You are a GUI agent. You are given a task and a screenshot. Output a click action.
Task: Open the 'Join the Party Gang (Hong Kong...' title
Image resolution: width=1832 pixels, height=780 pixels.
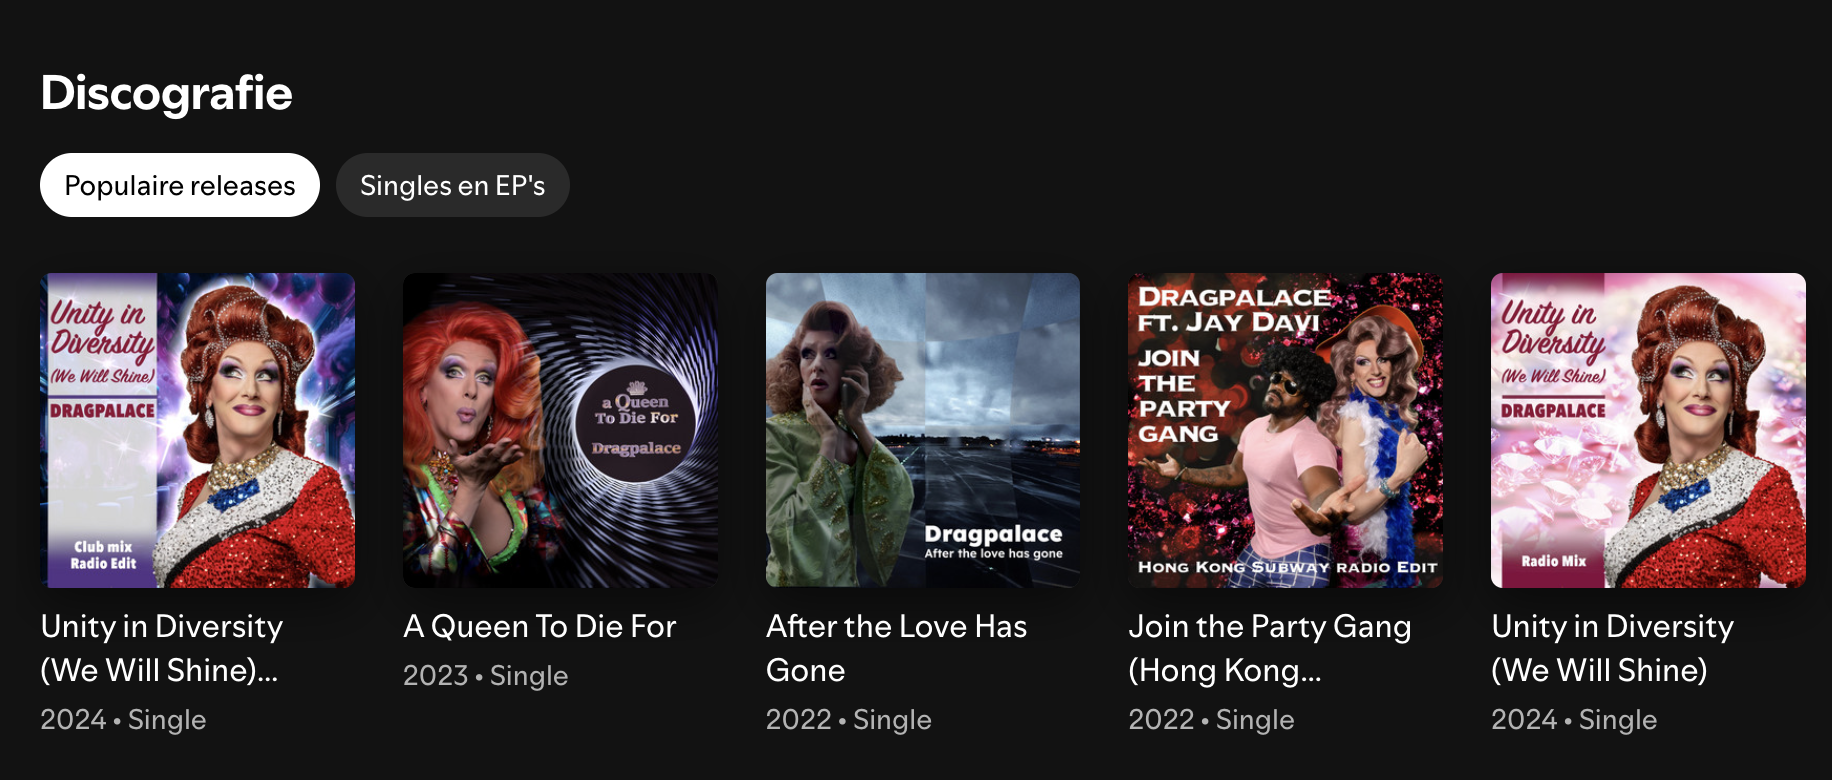(1269, 648)
